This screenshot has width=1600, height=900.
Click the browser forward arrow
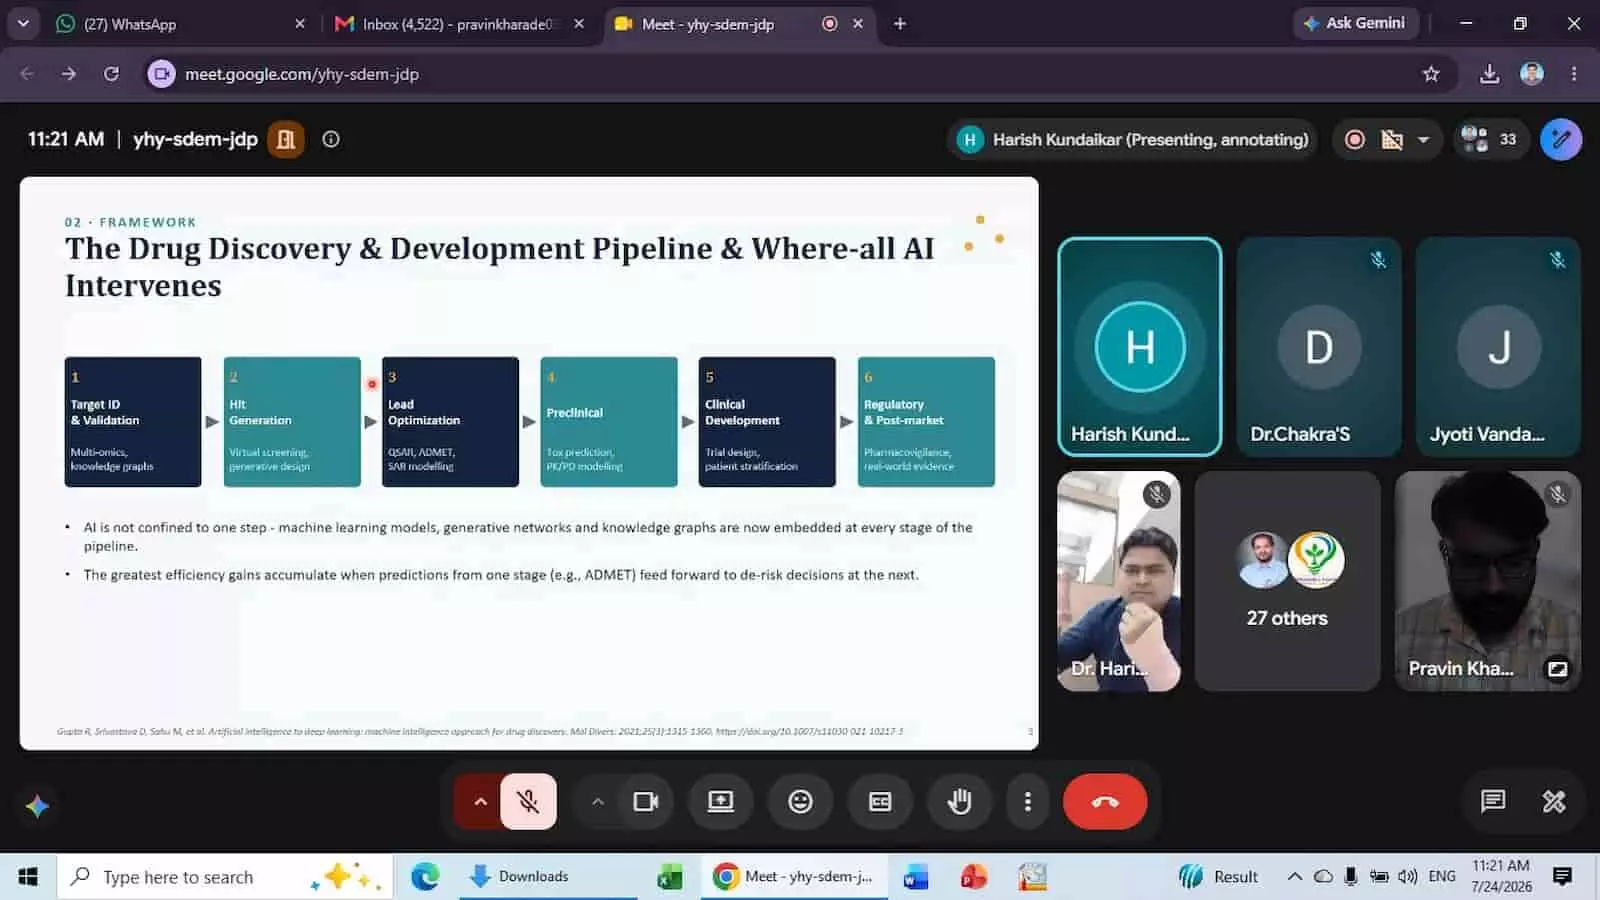coord(68,74)
